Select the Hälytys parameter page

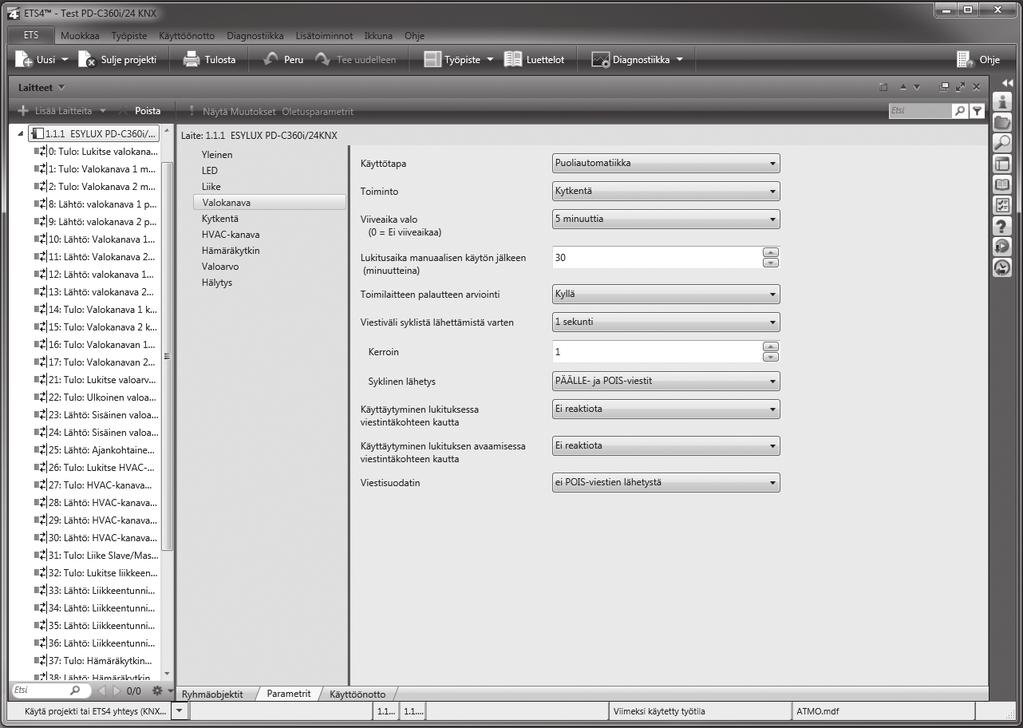tap(217, 282)
